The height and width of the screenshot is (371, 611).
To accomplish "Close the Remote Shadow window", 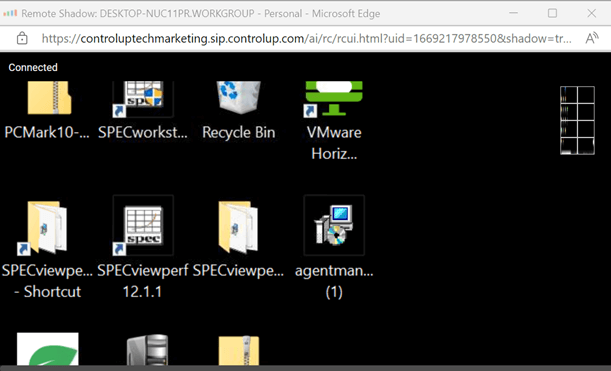I will click(x=592, y=13).
